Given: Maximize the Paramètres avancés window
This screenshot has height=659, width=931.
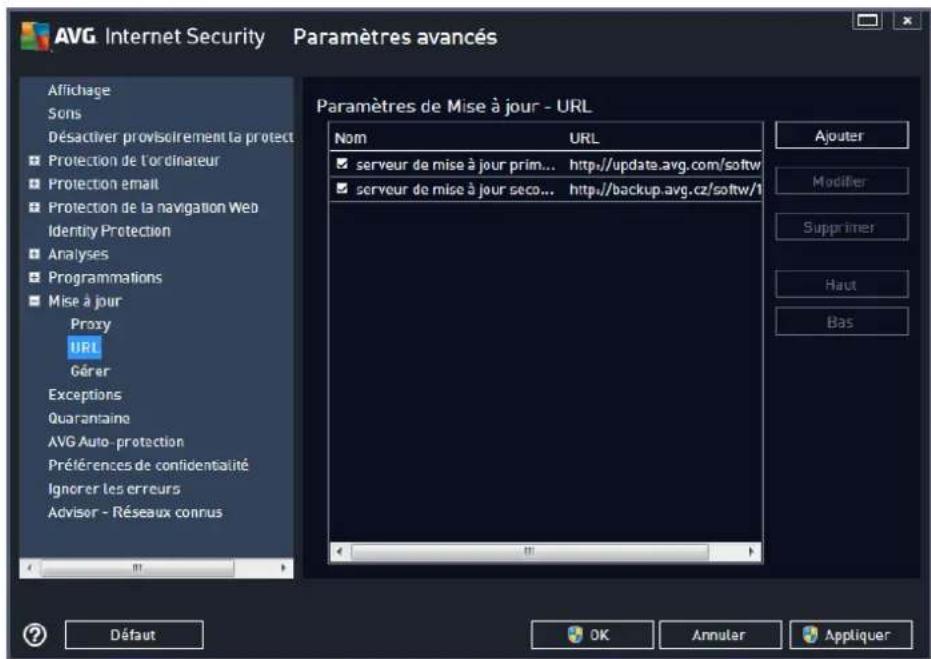Looking at the screenshot, I should pyautogui.click(x=867, y=21).
